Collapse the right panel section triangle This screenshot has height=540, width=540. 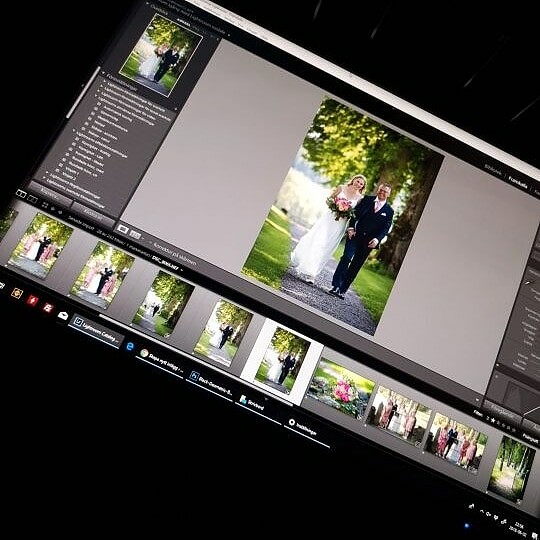tap(497, 365)
